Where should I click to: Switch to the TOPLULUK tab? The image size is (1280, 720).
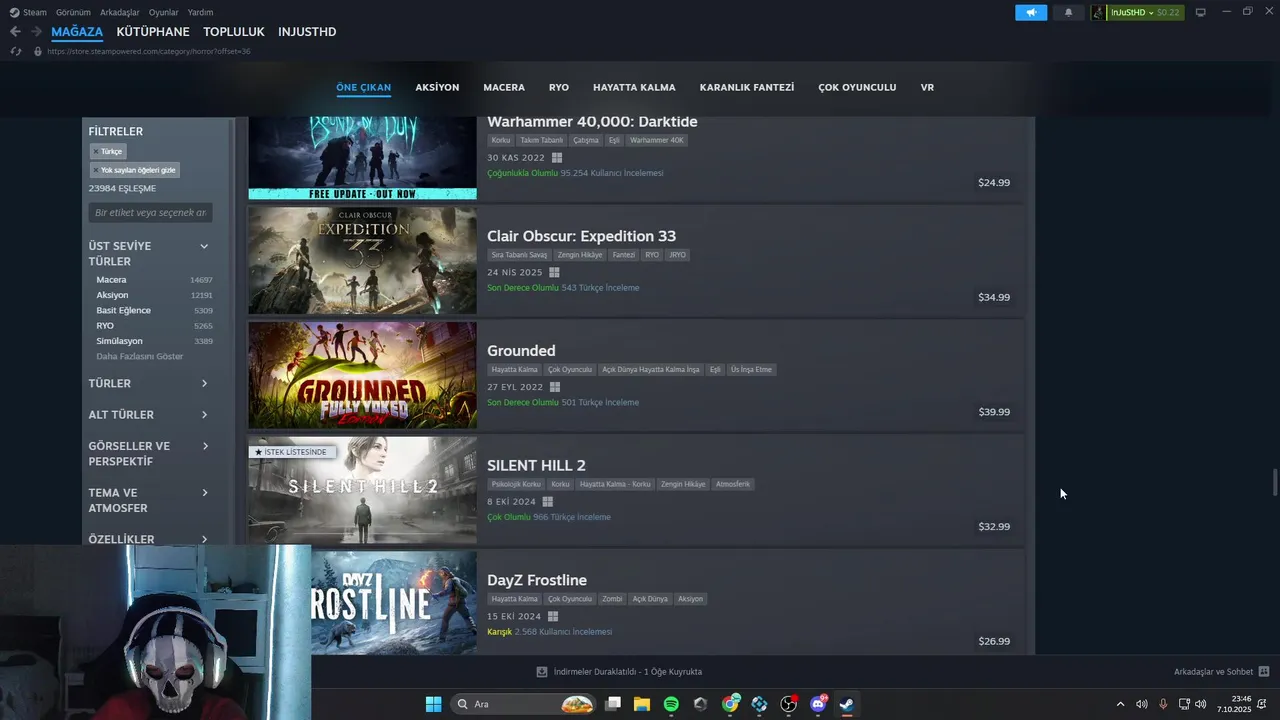tap(234, 32)
